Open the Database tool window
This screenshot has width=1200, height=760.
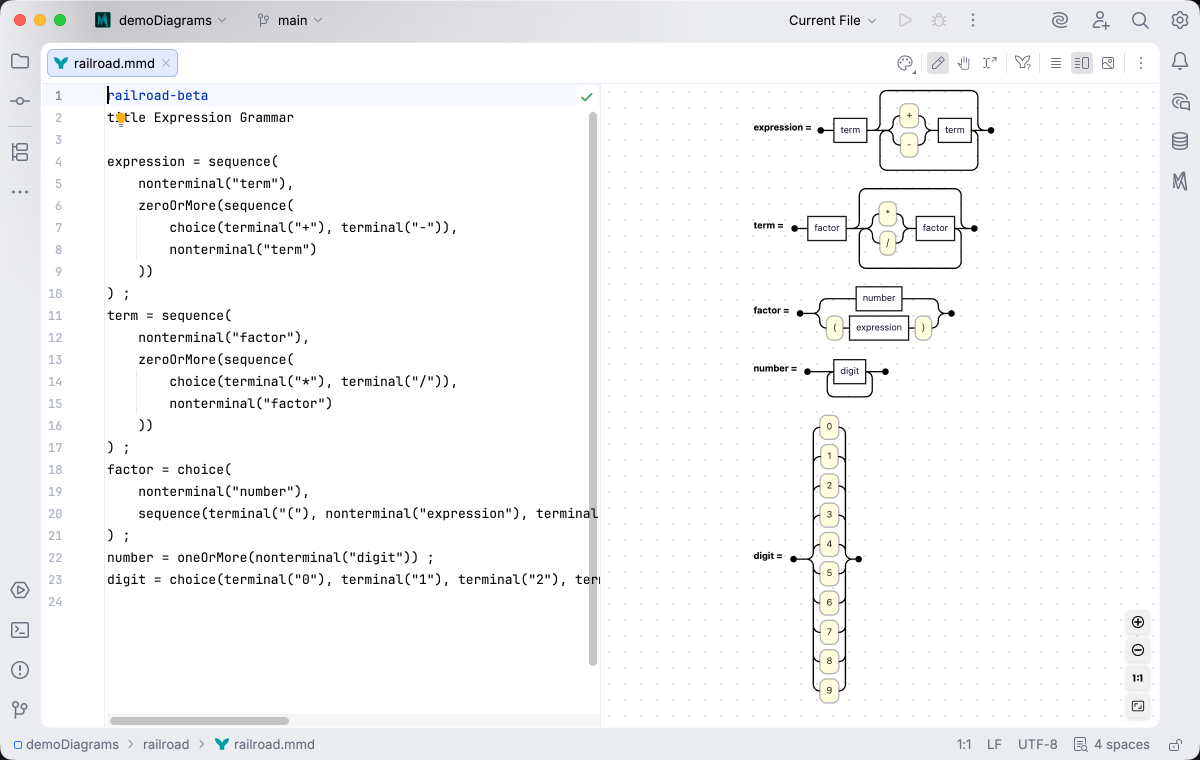[1180, 141]
